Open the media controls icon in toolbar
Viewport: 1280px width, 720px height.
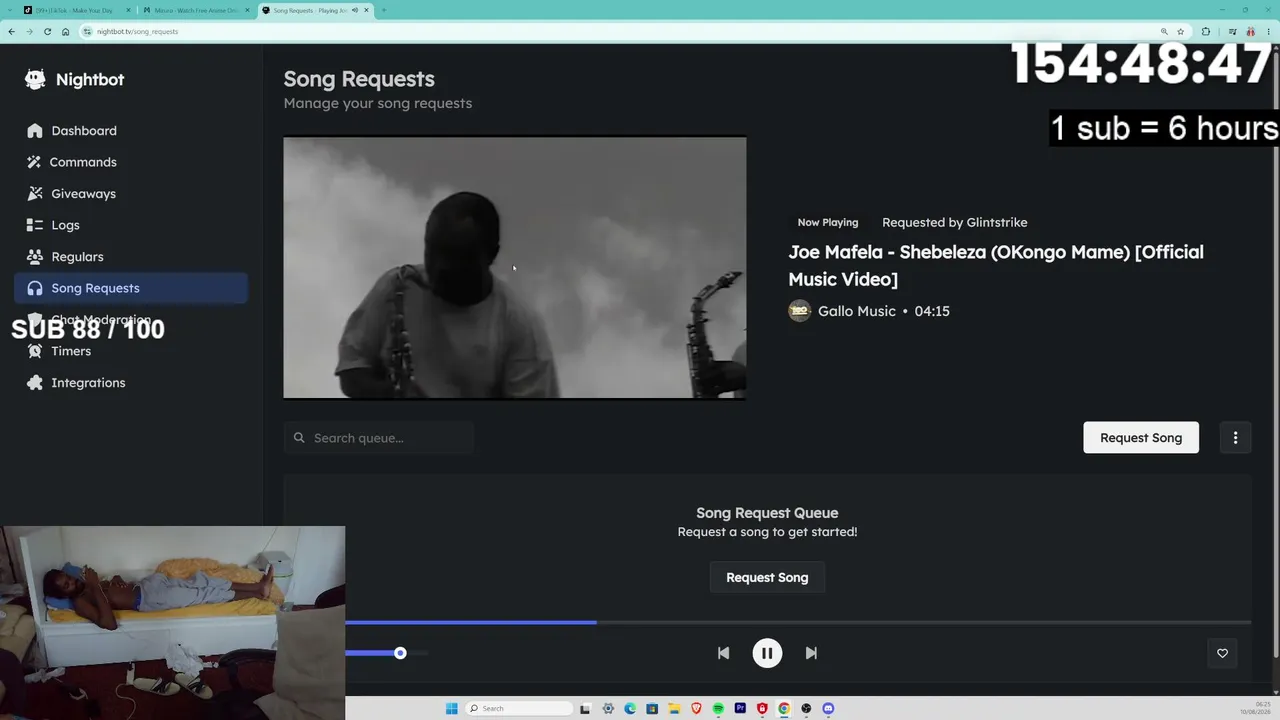1231,32
